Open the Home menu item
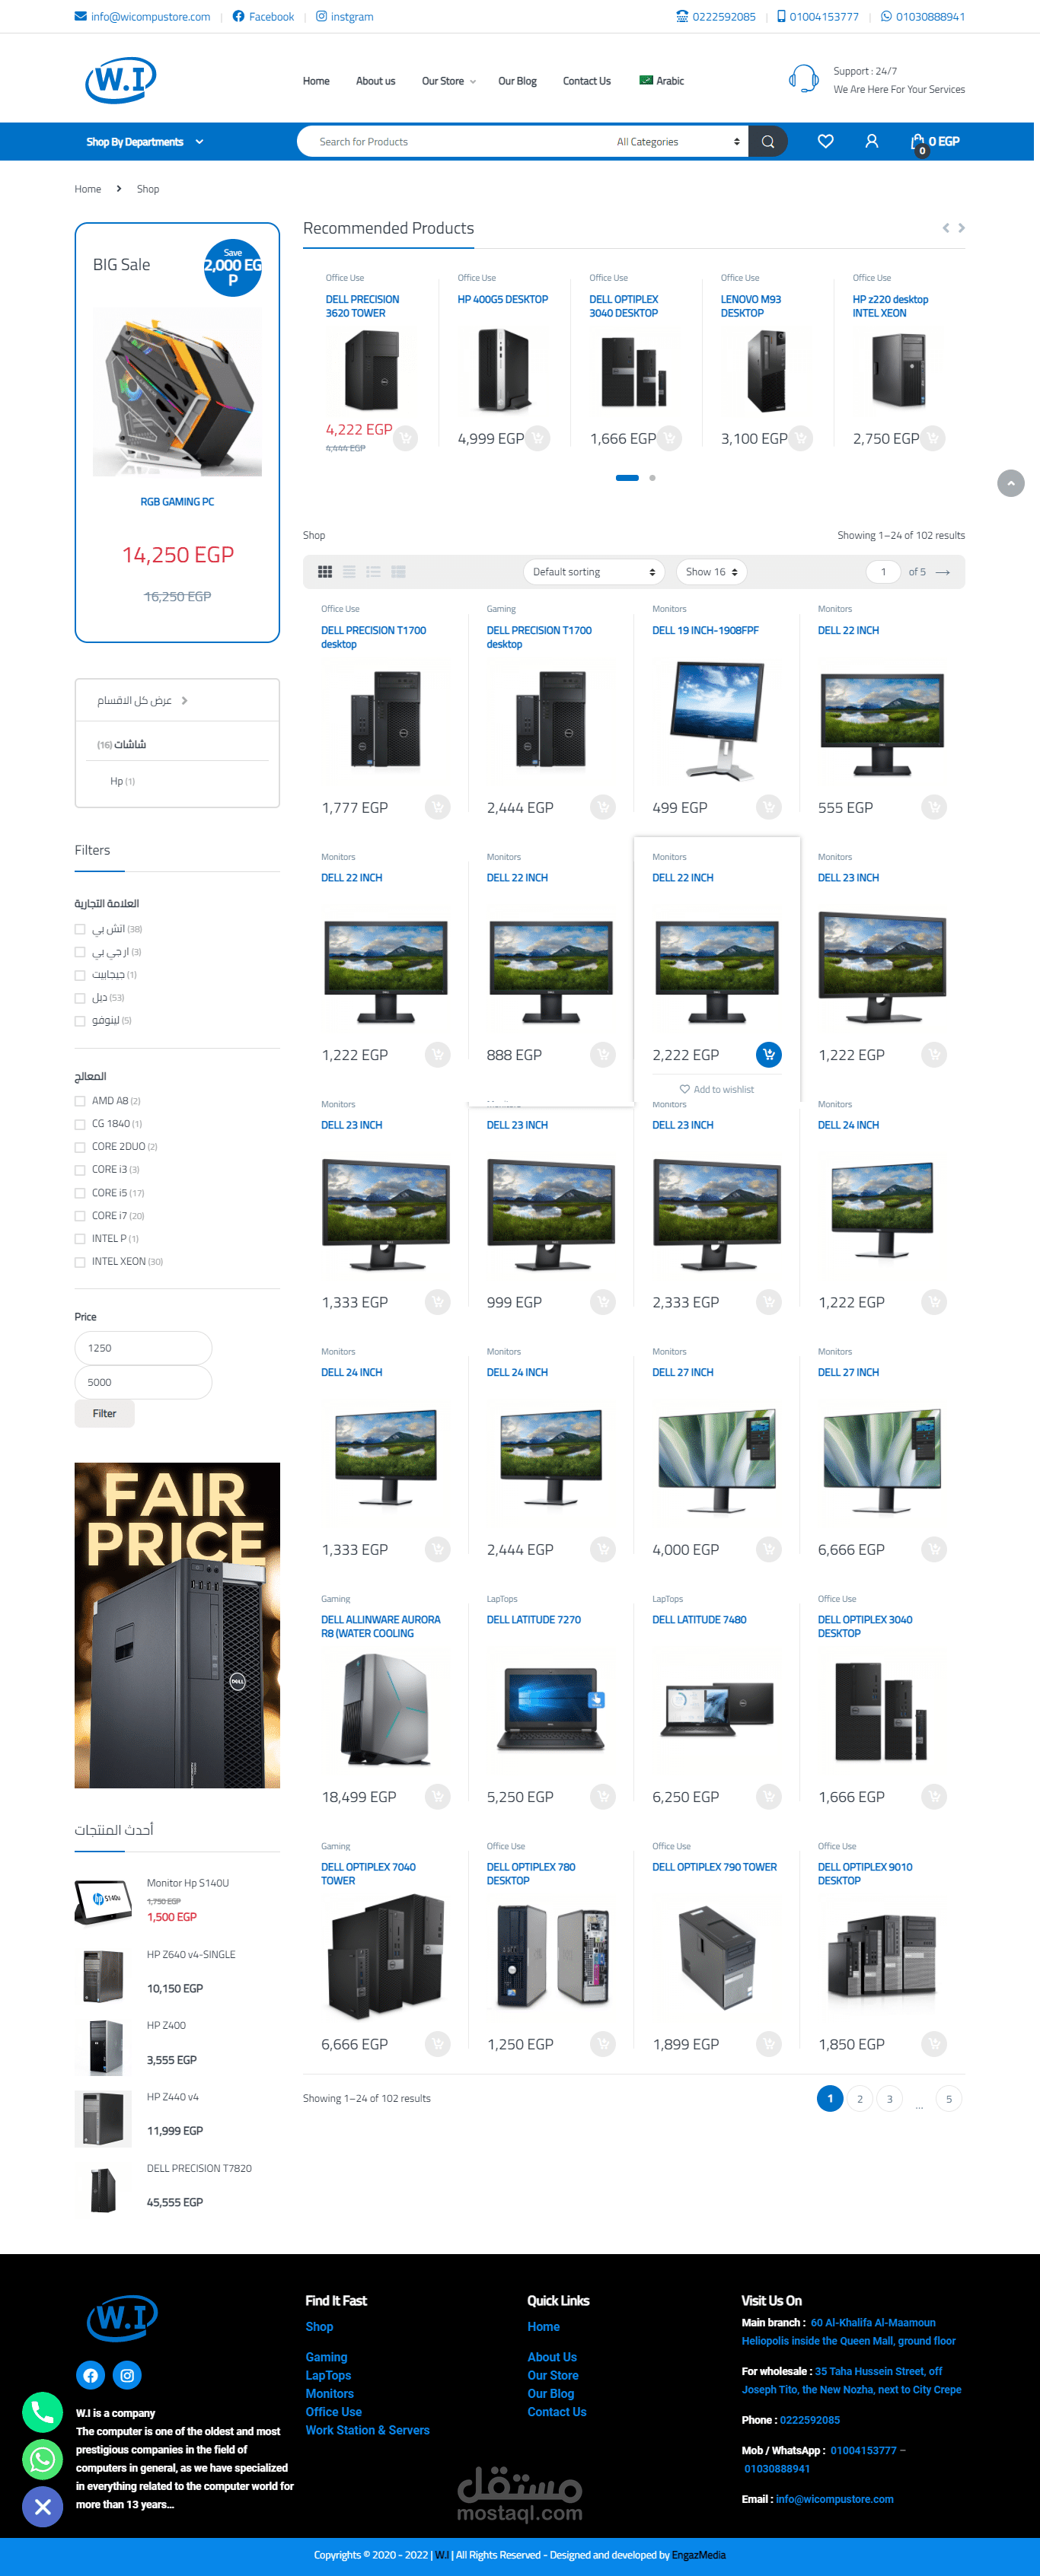1040x2576 pixels. 316,81
